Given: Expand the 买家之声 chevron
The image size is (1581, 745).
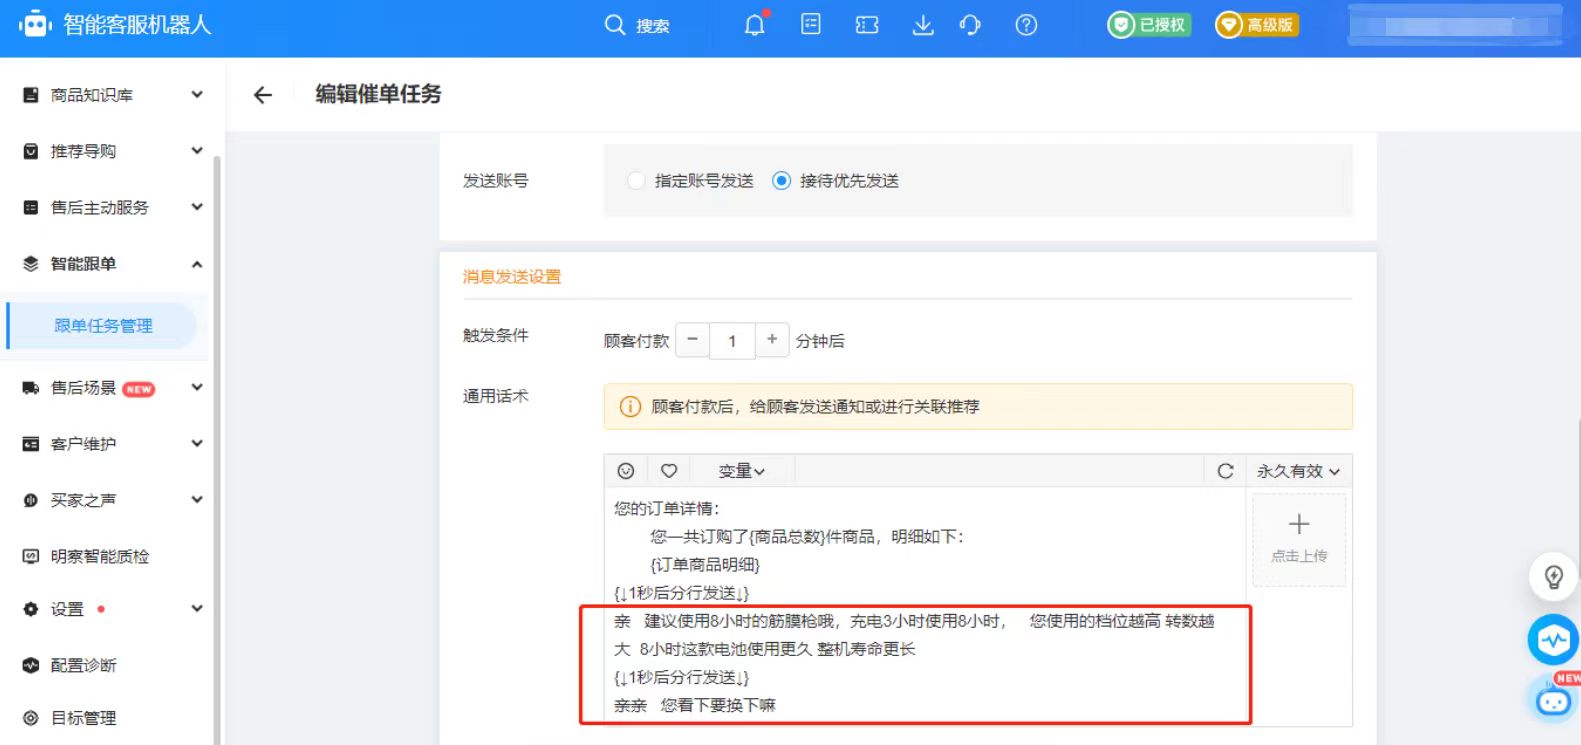Looking at the screenshot, I should tap(197, 500).
